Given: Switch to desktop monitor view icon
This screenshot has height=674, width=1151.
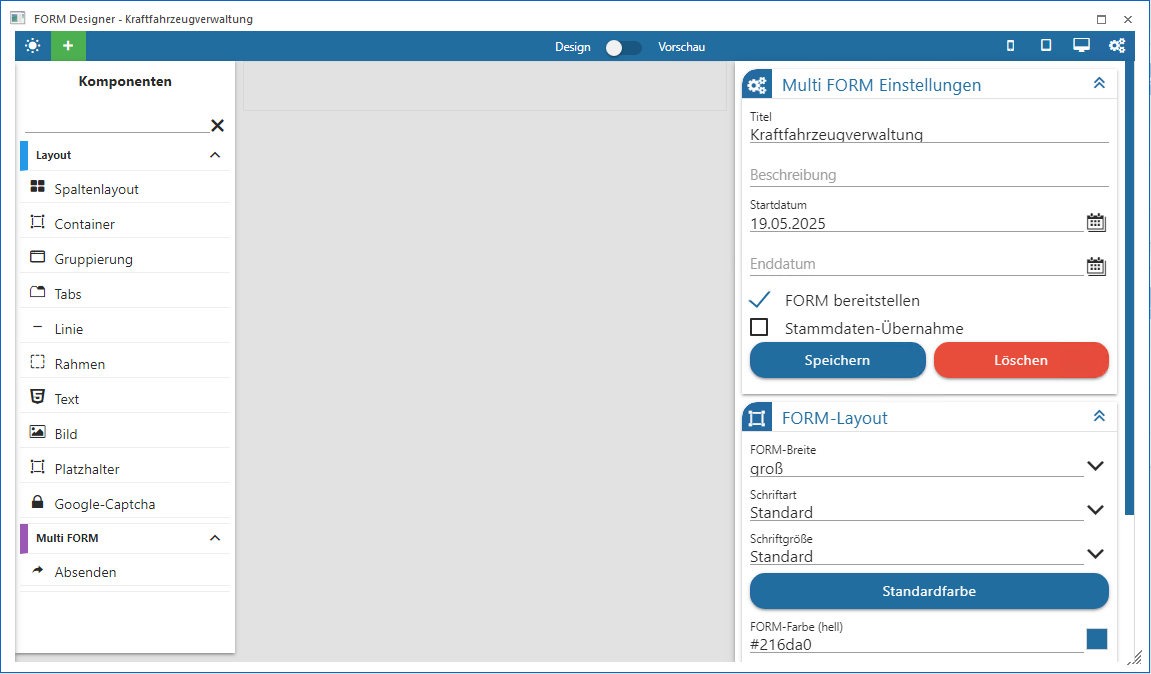Looking at the screenshot, I should (1081, 46).
